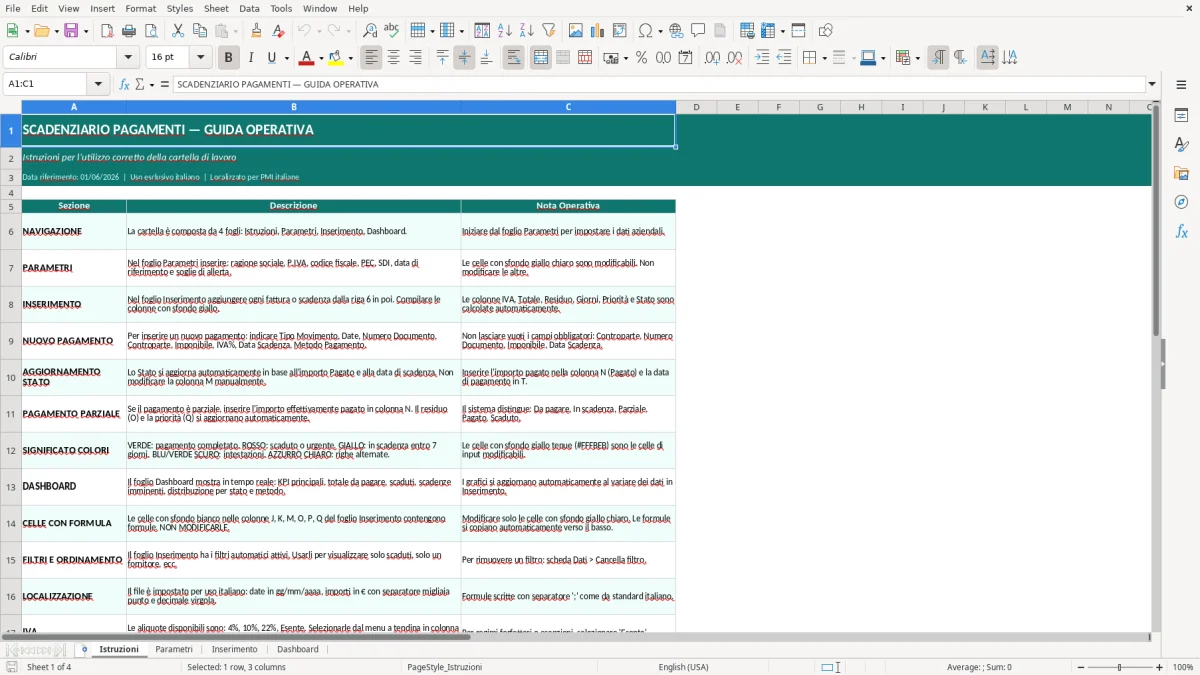This screenshot has width=1200, height=675.
Task: Open the Sheet menu
Action: coord(216,8)
